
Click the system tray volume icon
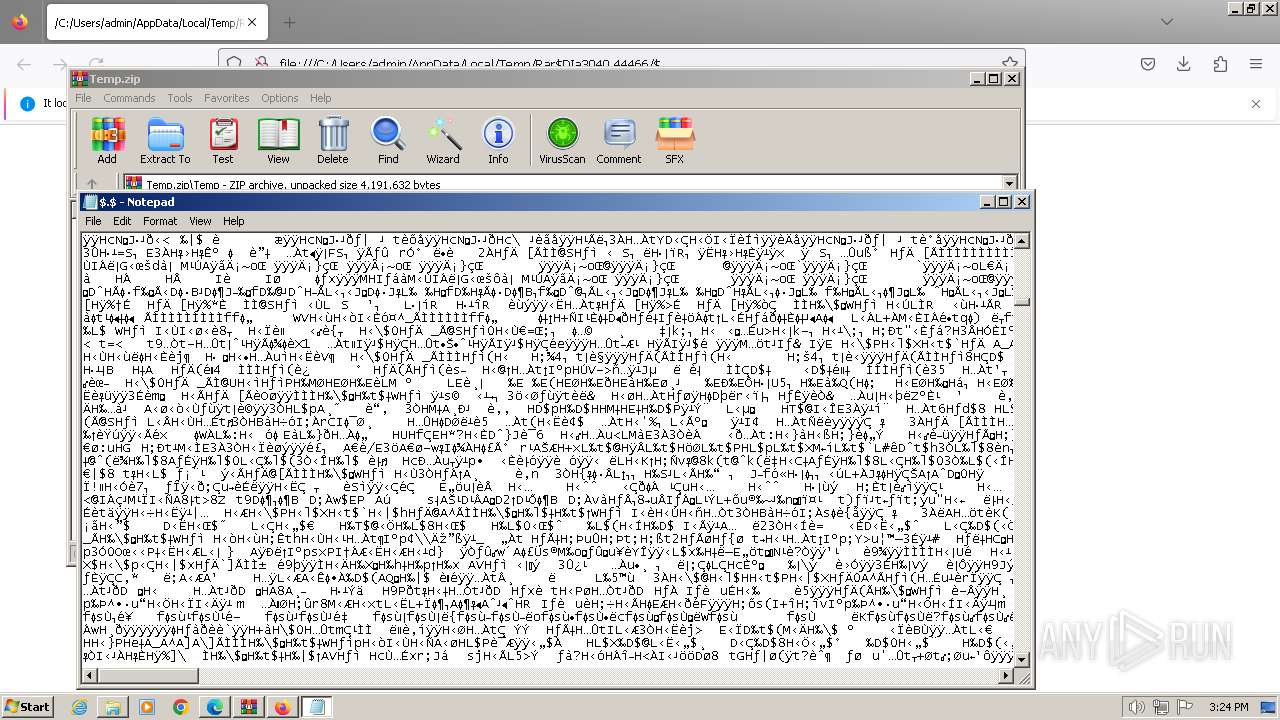[1137, 707]
